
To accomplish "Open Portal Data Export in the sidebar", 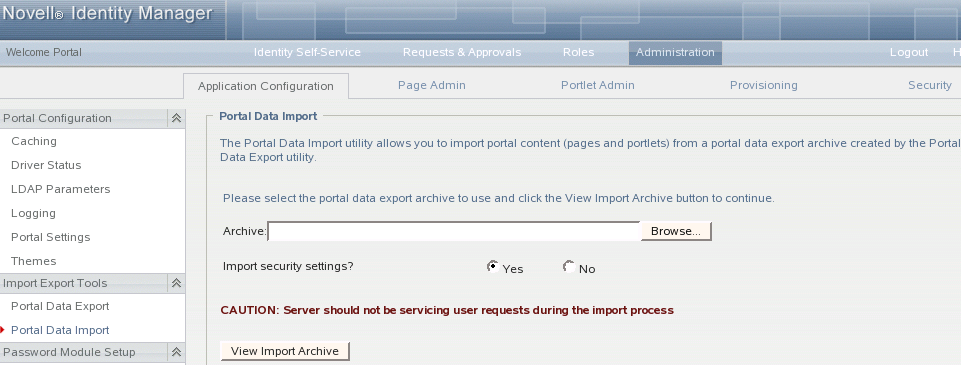I will pyautogui.click(x=60, y=306).
